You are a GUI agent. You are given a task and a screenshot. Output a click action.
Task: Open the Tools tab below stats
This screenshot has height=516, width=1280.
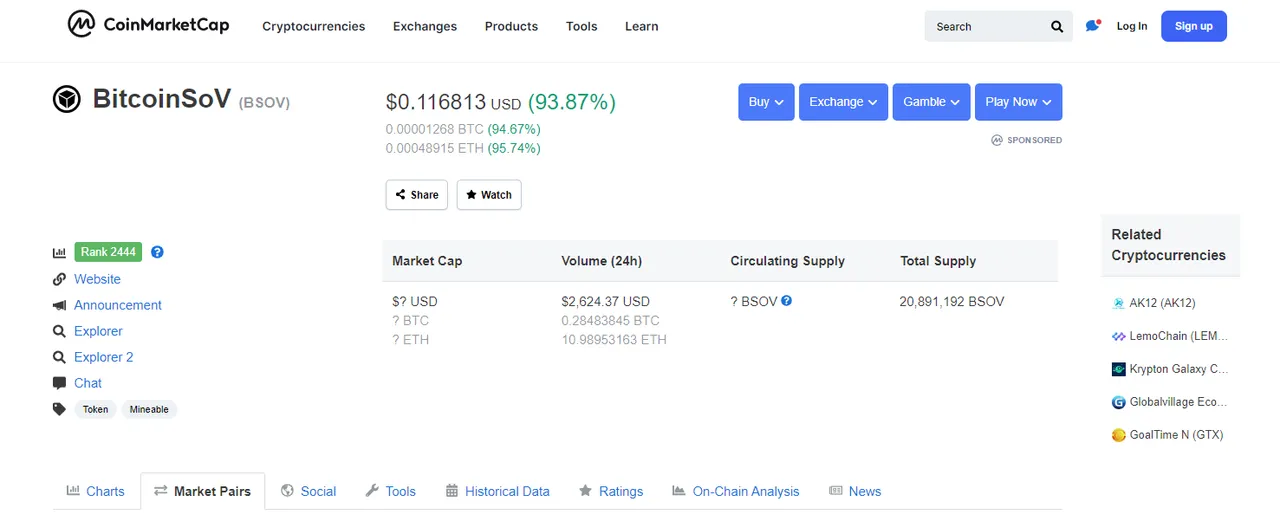coord(390,491)
